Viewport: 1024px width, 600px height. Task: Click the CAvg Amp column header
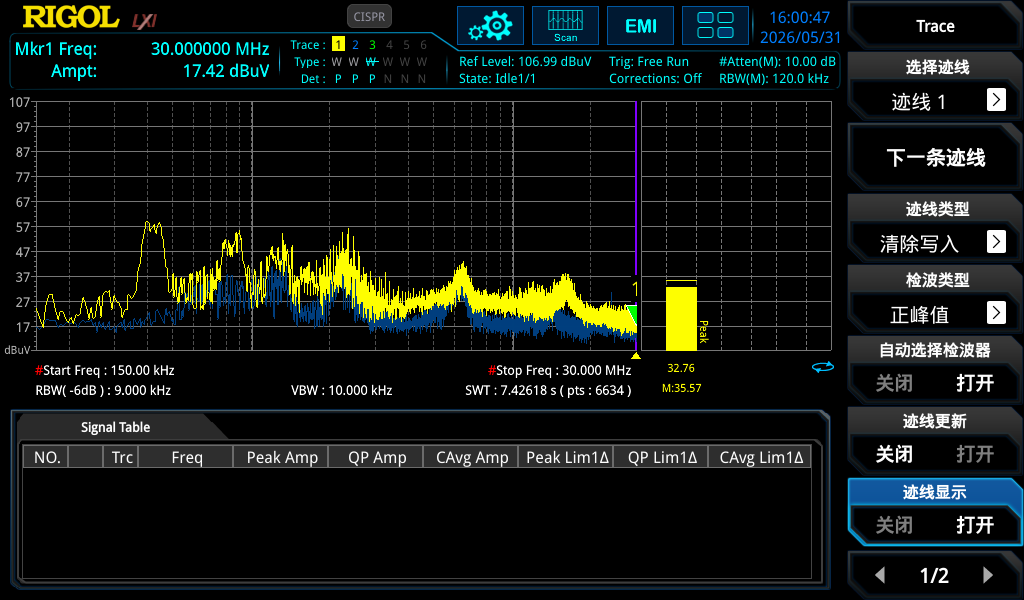pos(472,457)
